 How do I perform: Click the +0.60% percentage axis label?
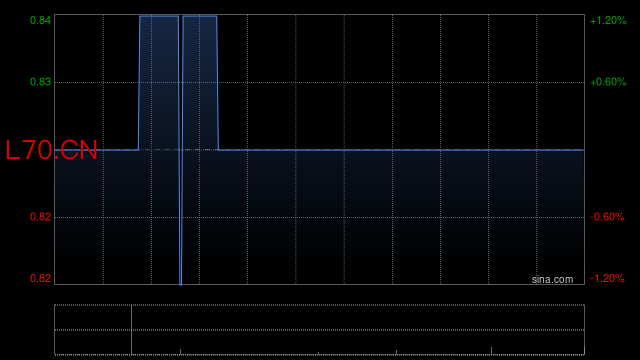[x=608, y=82]
